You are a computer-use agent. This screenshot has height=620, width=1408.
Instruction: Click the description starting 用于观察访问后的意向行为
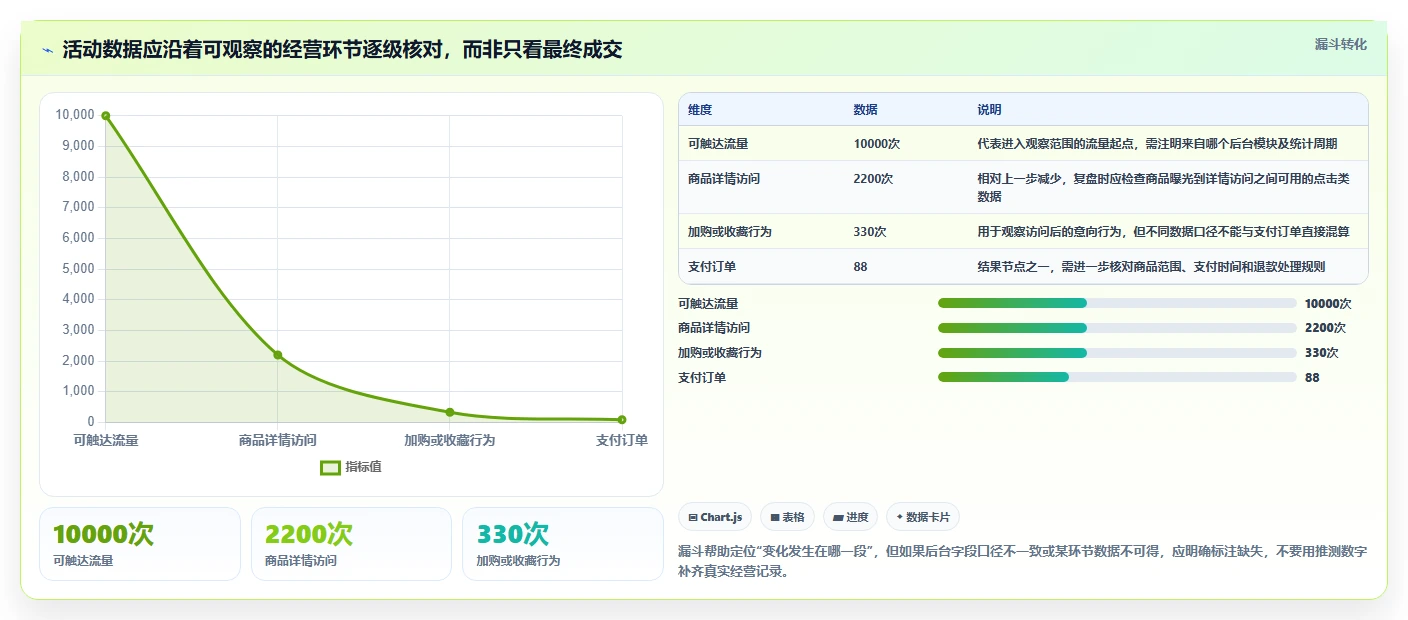(1163, 232)
